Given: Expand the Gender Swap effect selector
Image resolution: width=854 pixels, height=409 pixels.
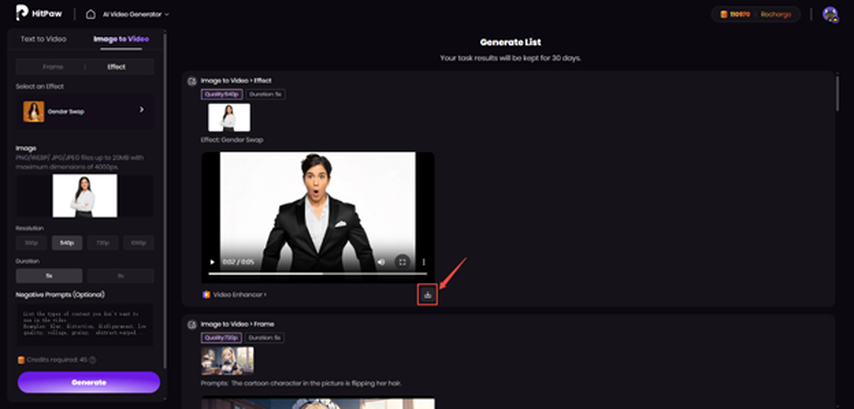Looking at the screenshot, I should 141,111.
